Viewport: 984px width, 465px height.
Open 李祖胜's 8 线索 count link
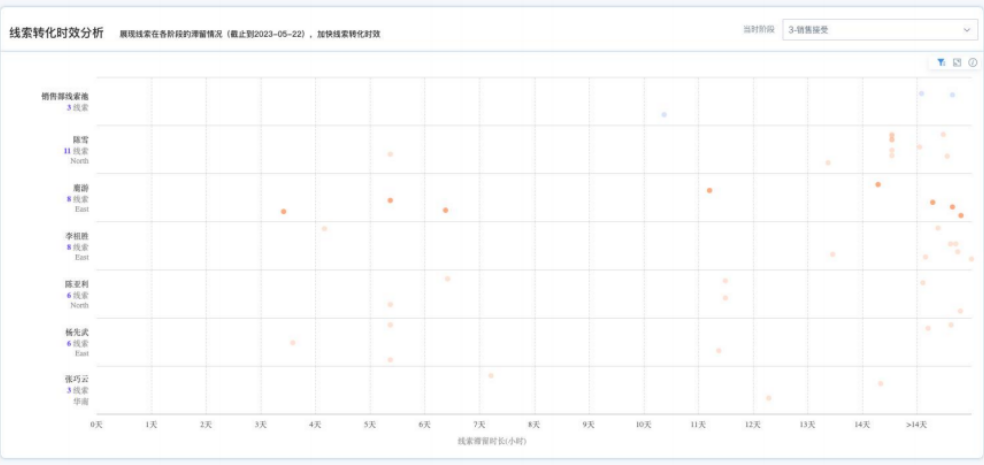click(x=77, y=246)
